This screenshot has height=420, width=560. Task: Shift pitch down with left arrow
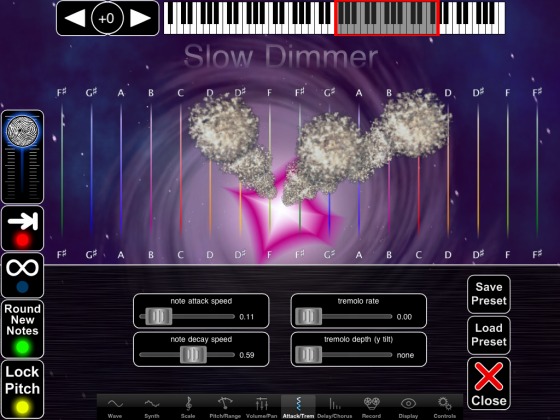(75, 18)
